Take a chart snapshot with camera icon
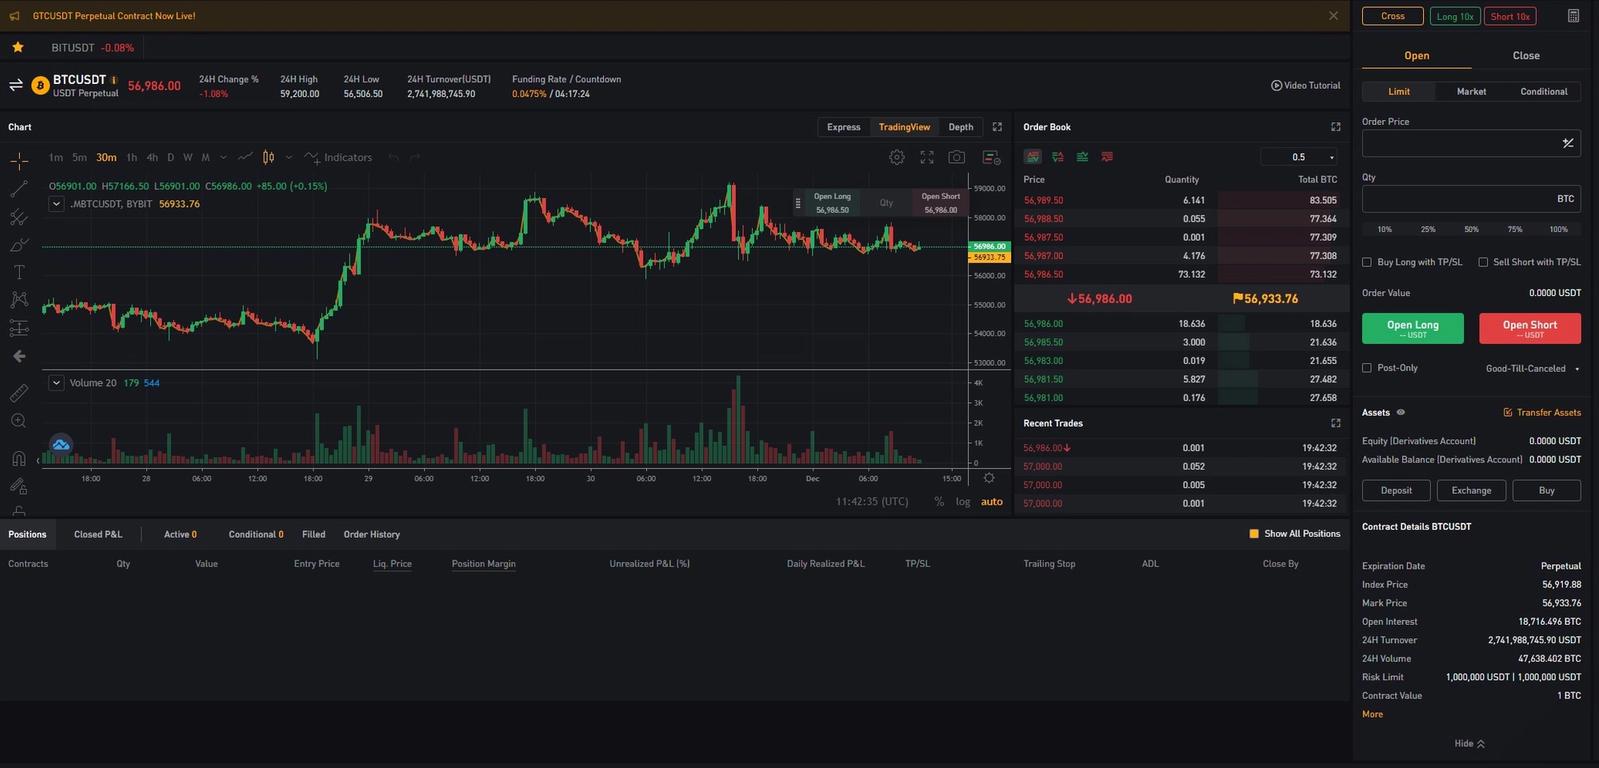 pos(957,157)
